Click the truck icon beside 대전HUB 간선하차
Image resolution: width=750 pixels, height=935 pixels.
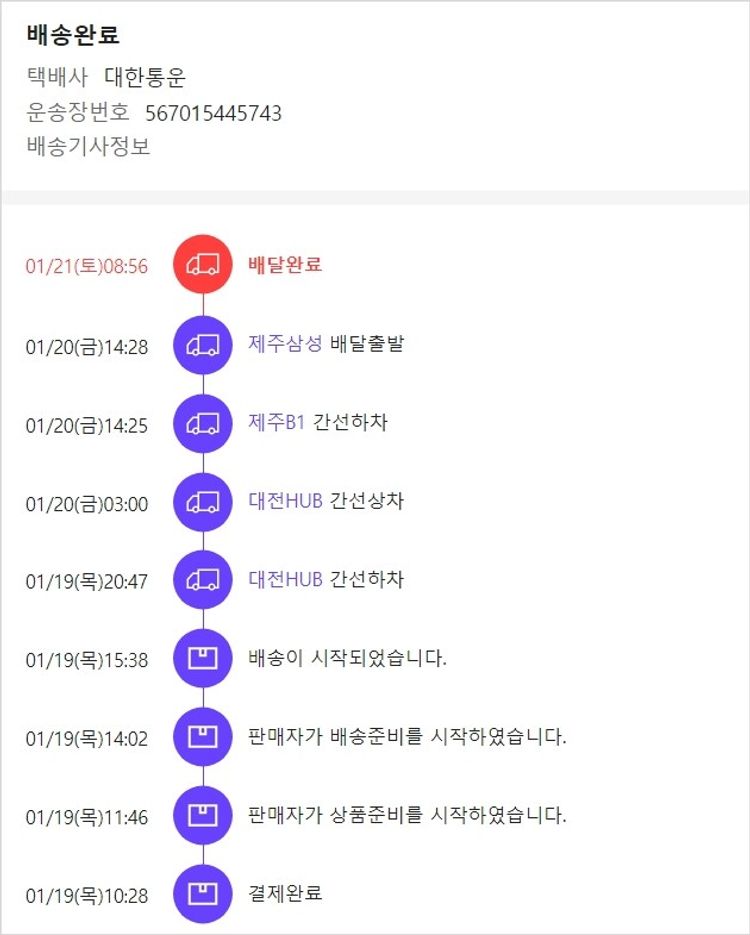tap(203, 580)
